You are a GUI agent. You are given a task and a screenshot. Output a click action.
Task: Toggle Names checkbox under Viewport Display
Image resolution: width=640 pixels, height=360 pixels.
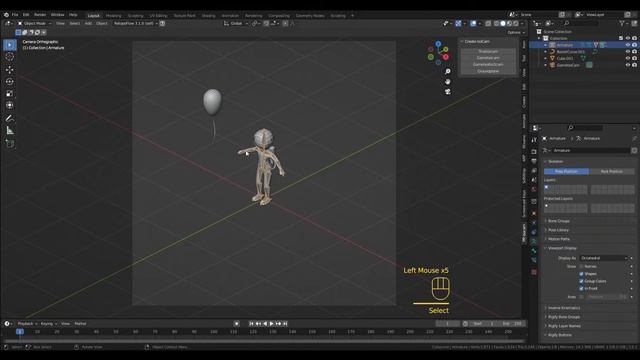point(581,267)
